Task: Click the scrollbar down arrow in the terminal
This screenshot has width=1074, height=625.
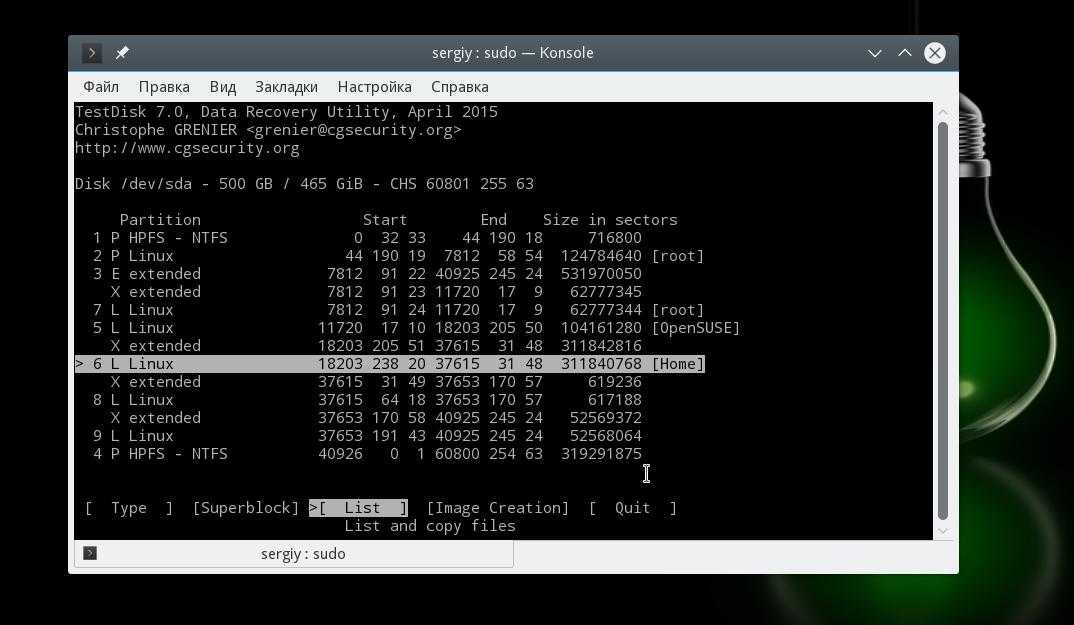Action: pyautogui.click(x=942, y=531)
